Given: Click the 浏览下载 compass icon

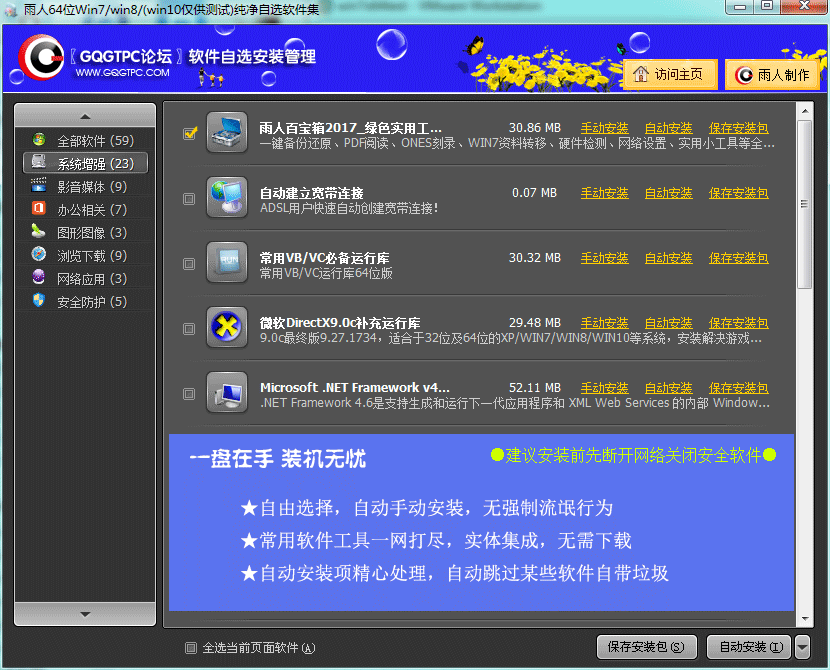Looking at the screenshot, I should (39, 253).
